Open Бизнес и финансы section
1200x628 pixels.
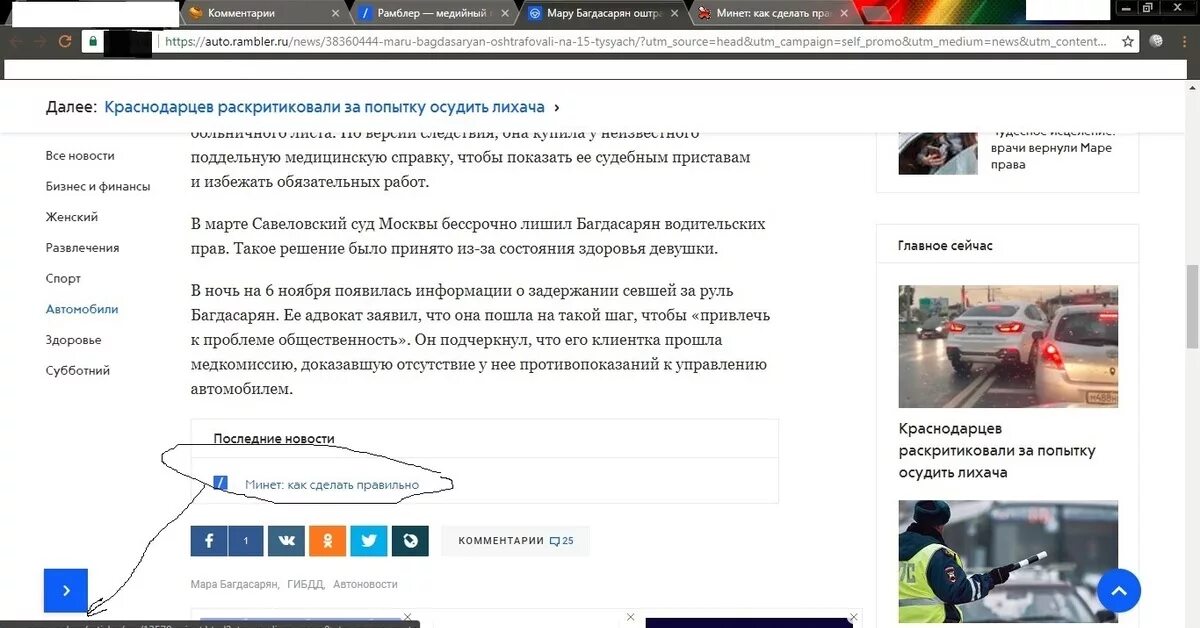click(98, 186)
